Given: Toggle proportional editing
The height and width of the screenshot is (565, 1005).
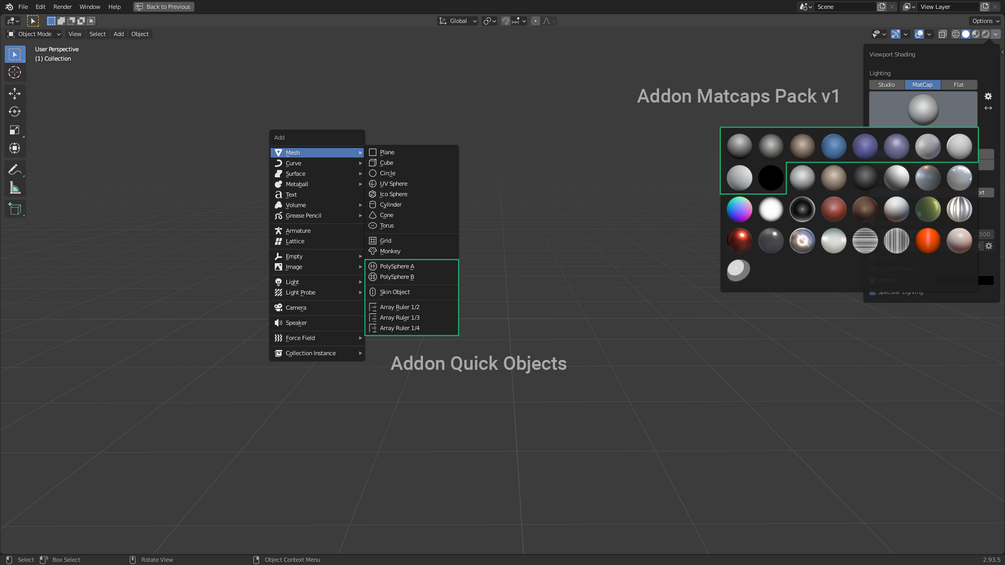Looking at the screenshot, I should (x=536, y=21).
